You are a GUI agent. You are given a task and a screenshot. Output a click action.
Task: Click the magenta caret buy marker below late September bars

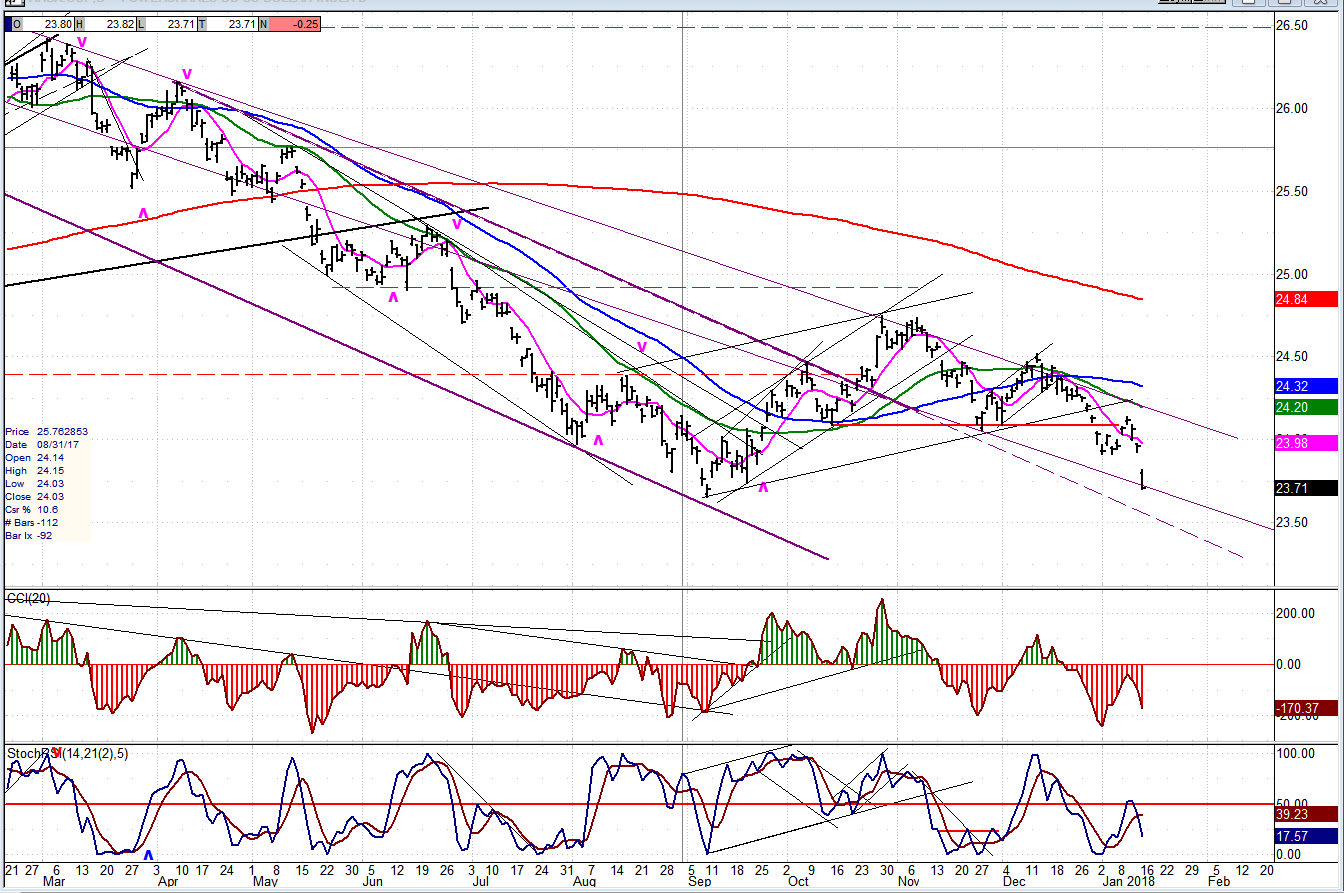(x=763, y=487)
